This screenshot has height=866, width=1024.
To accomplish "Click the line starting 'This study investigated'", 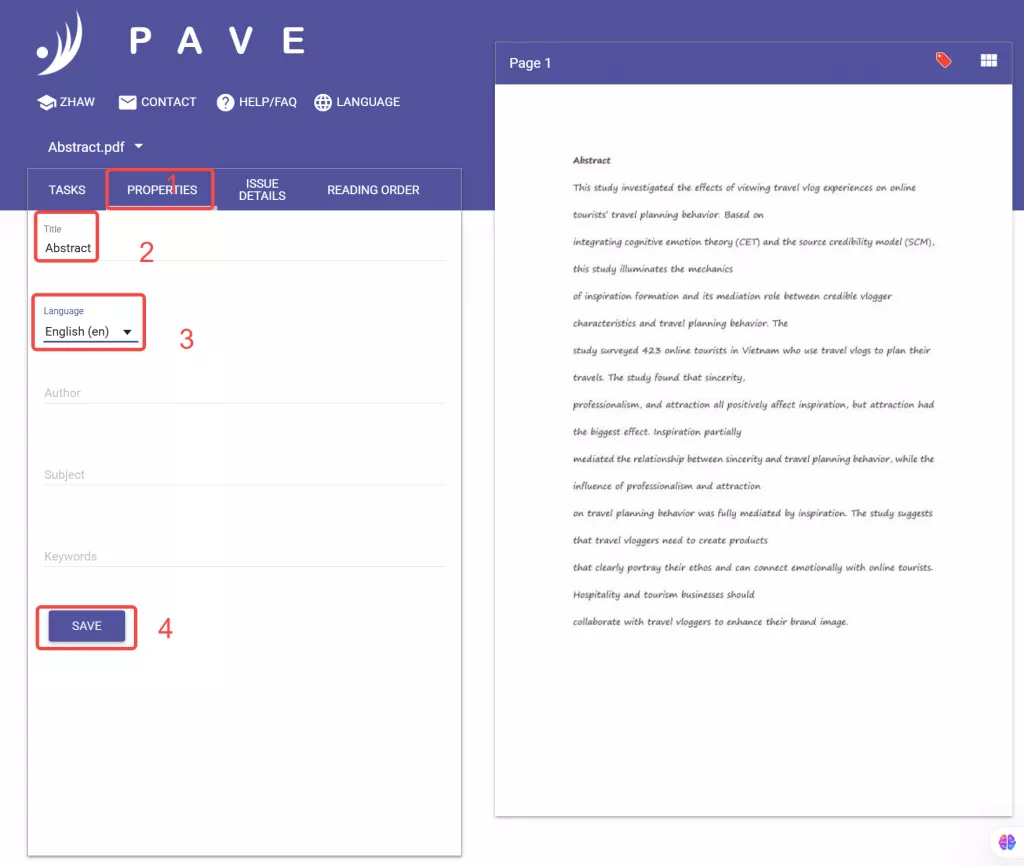I will [x=744, y=188].
